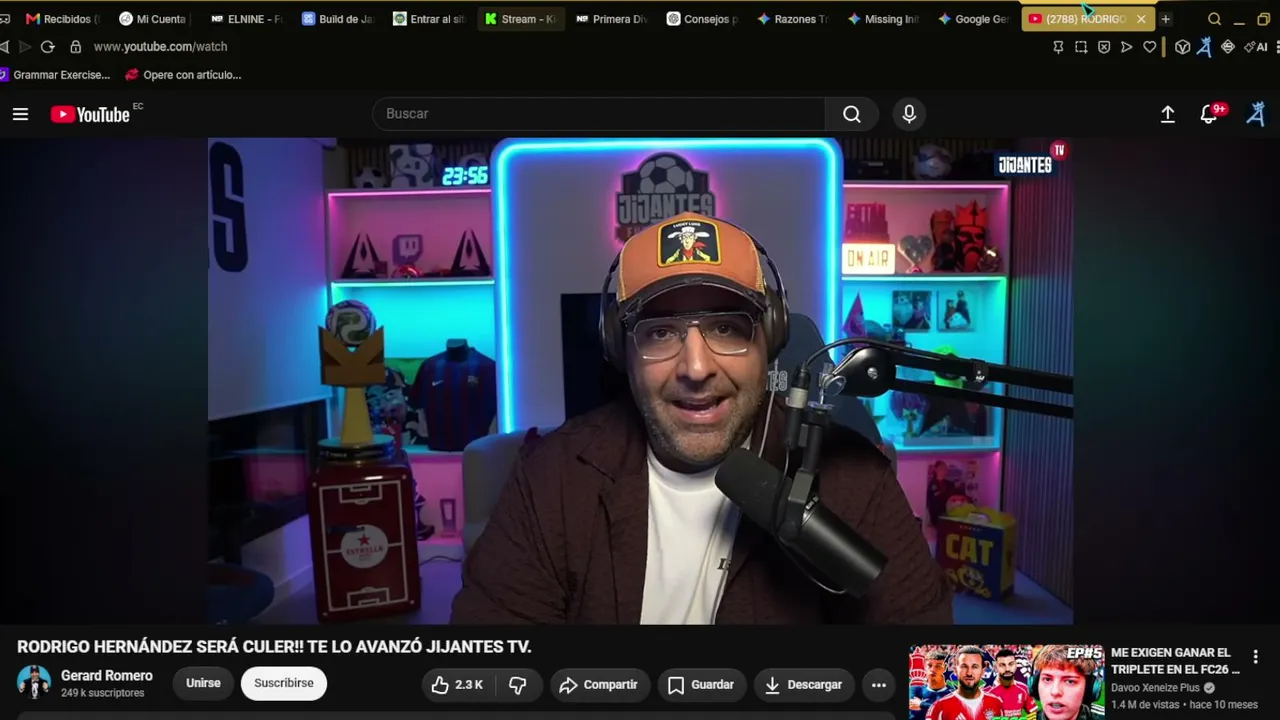
Task: Open the FC26 triplete video thumbnail
Action: 1006,682
